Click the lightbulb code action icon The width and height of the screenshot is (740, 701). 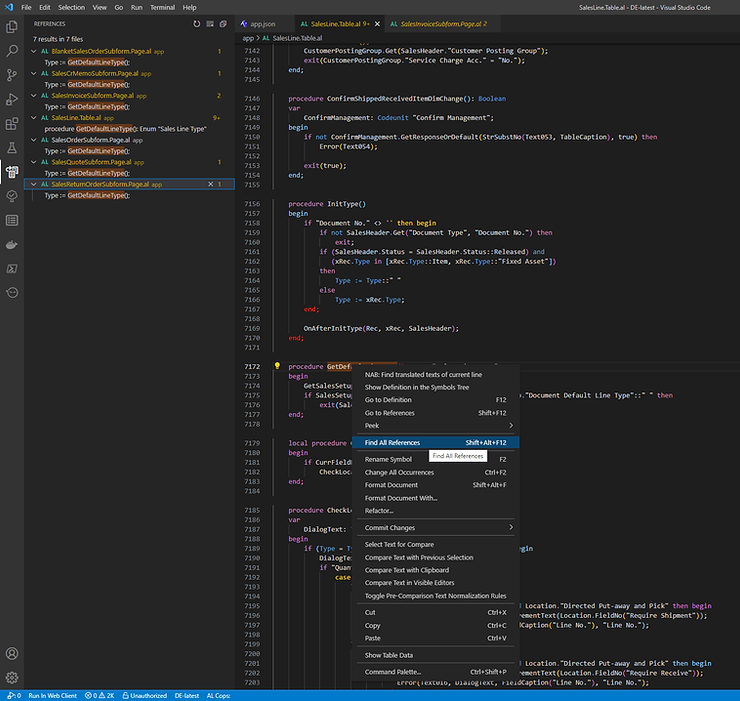277,367
